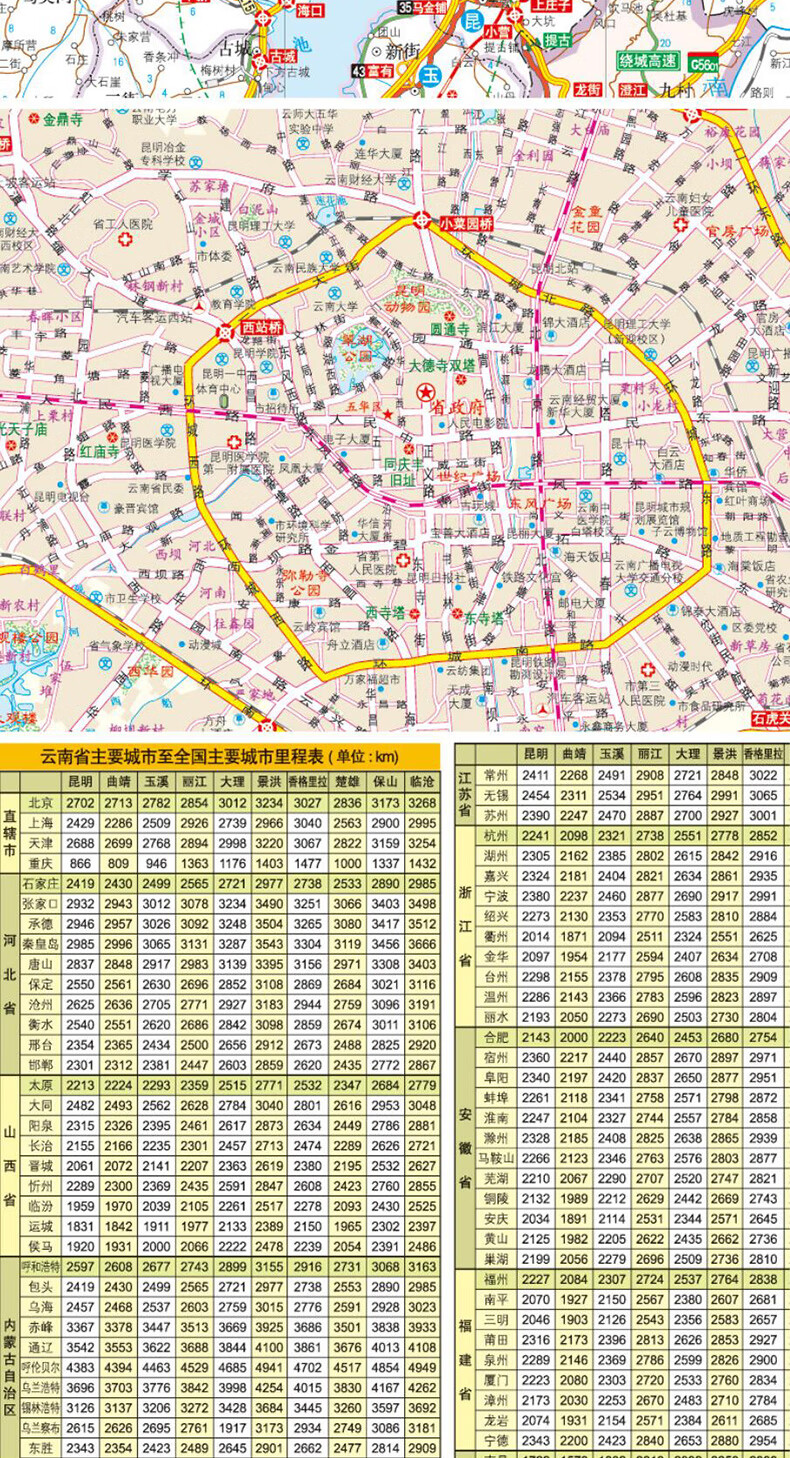
Task: Click the red temple icon at 金鼎寺
Action: [x=33, y=119]
